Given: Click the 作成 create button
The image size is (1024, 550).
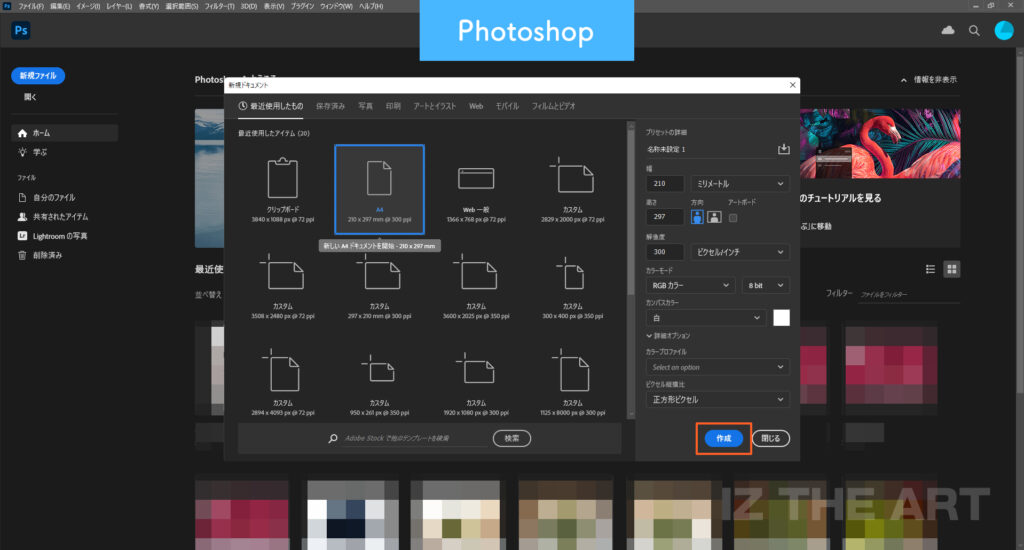Looking at the screenshot, I should point(724,438).
